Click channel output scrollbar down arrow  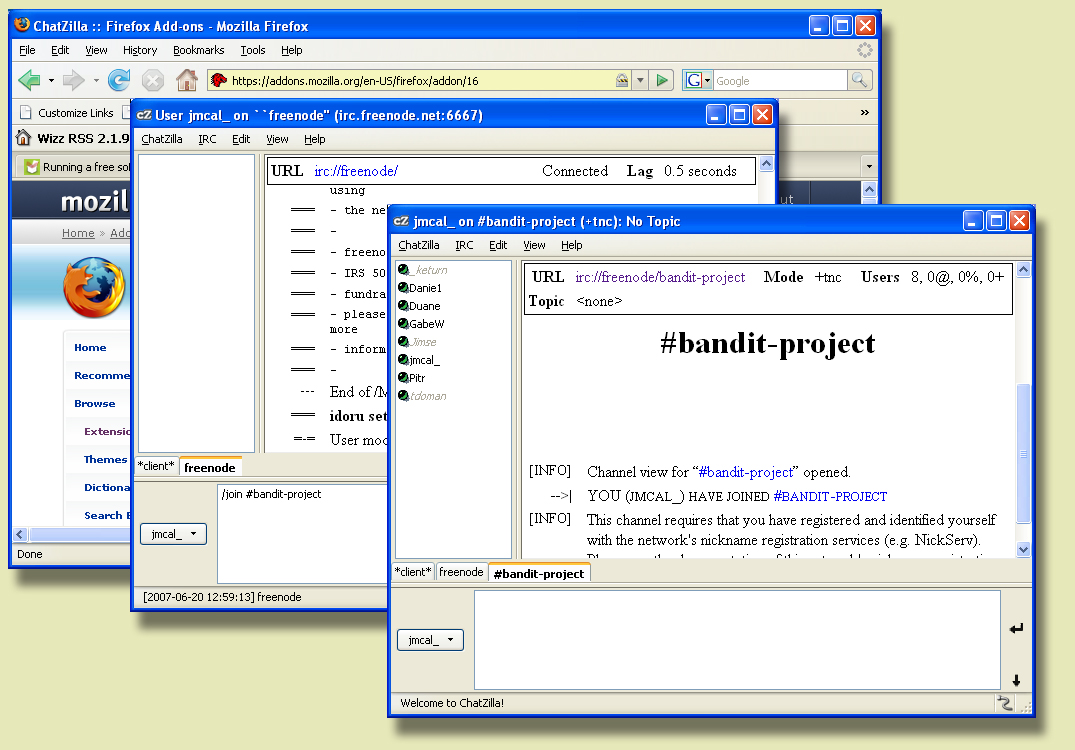click(1023, 548)
